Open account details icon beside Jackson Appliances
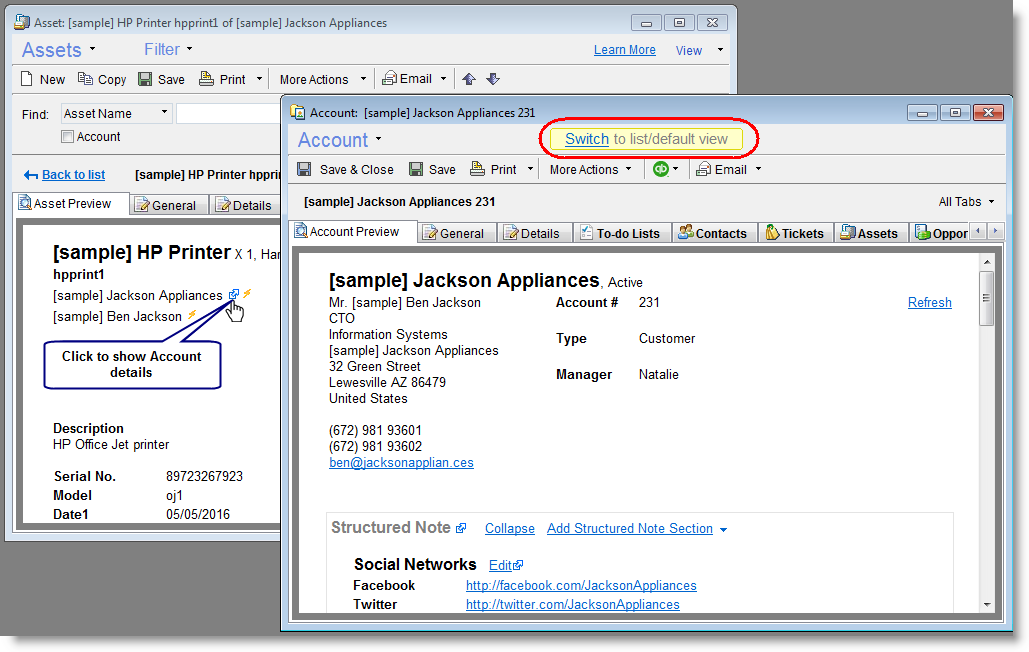 (234, 295)
